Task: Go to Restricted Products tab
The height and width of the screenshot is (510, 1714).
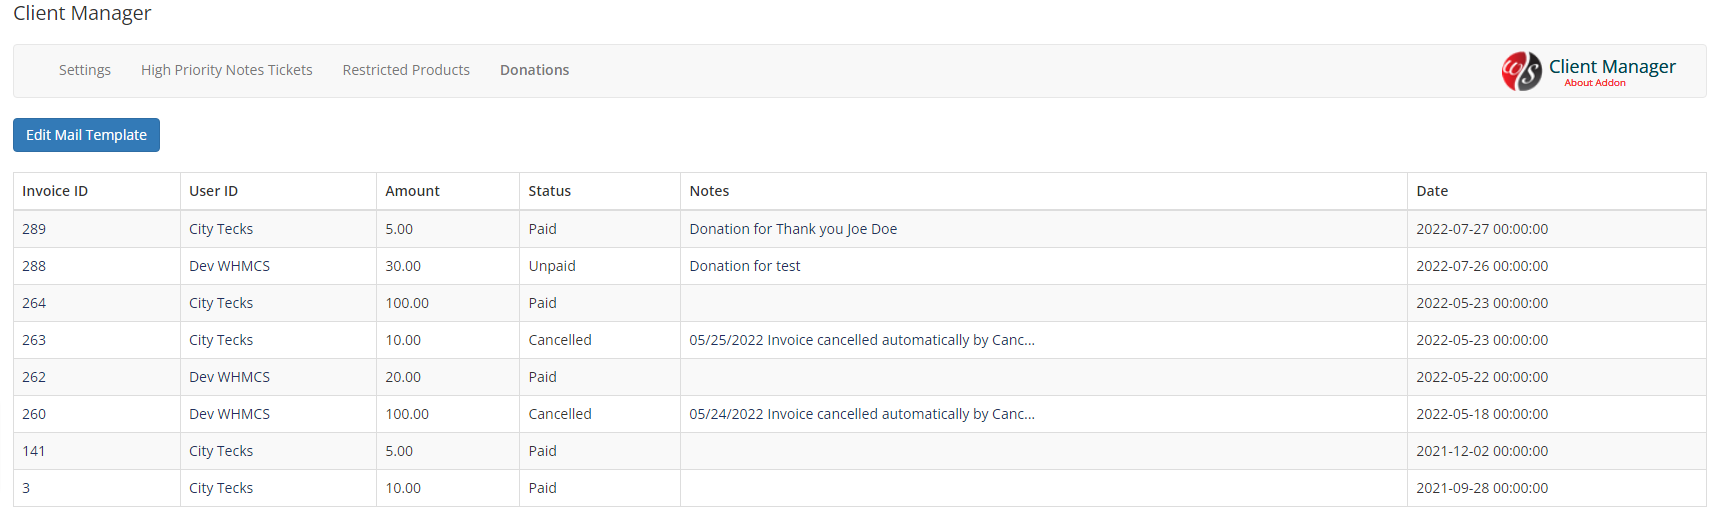Action: [406, 70]
